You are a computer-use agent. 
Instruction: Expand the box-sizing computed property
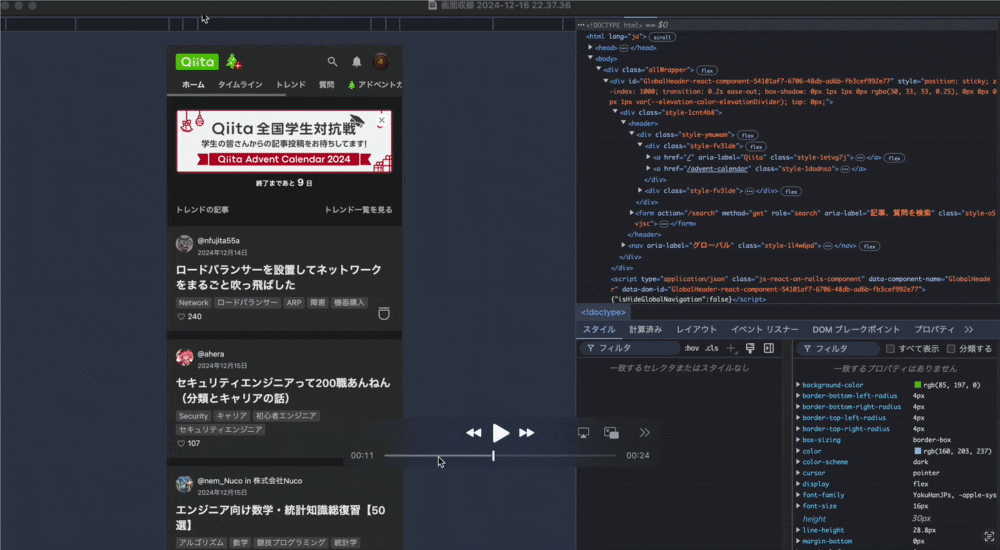(798, 440)
